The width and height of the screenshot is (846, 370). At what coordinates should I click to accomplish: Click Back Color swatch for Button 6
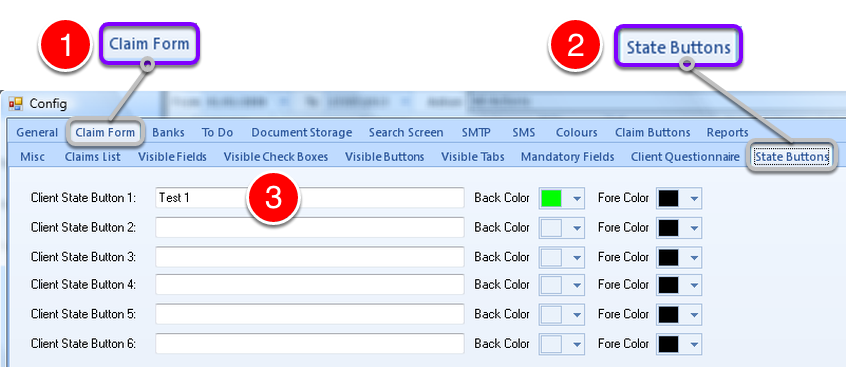tap(551, 344)
